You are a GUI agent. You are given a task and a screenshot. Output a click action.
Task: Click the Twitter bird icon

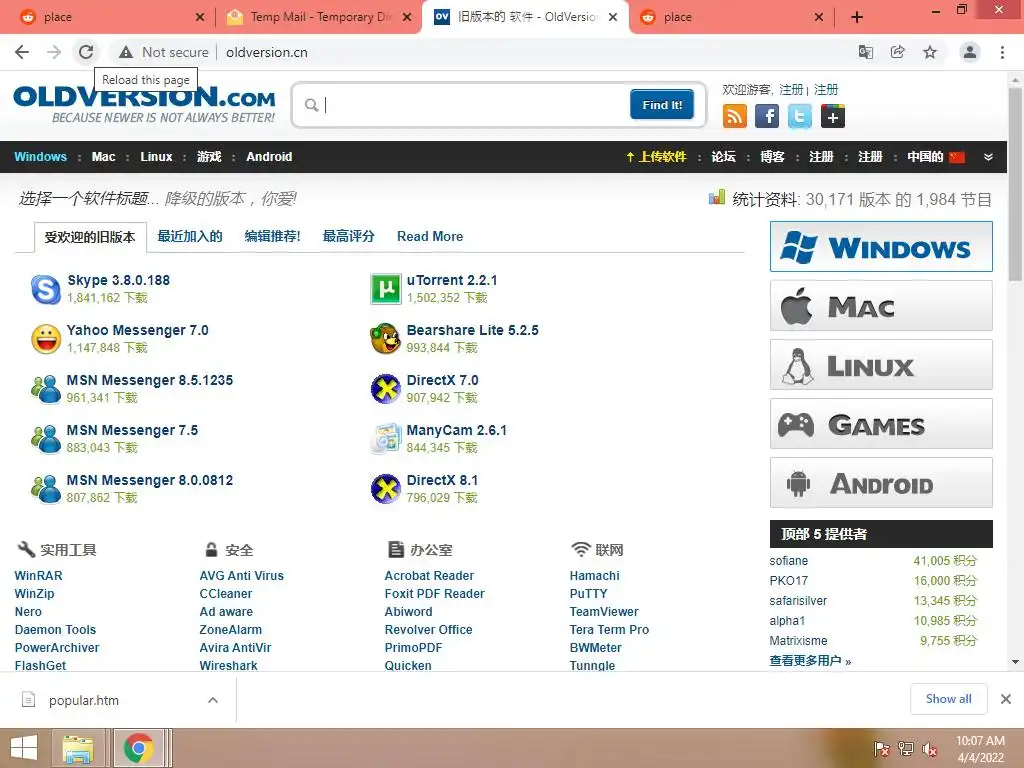(x=799, y=117)
